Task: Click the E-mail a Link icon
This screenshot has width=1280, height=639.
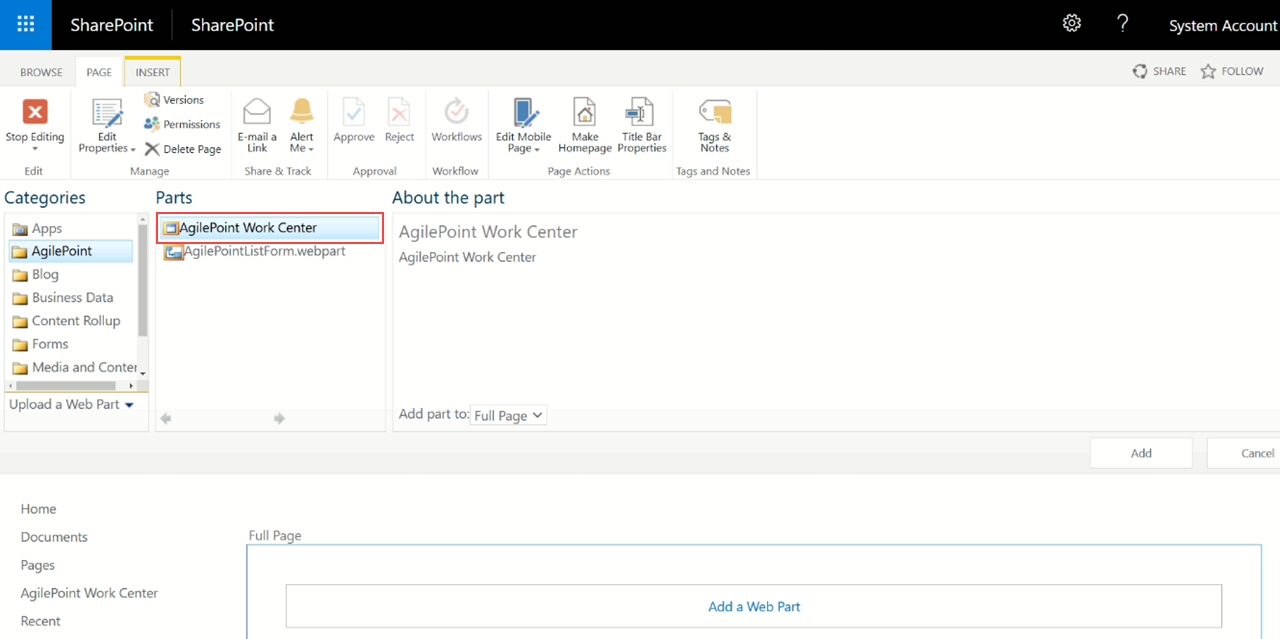Action: coord(257,111)
